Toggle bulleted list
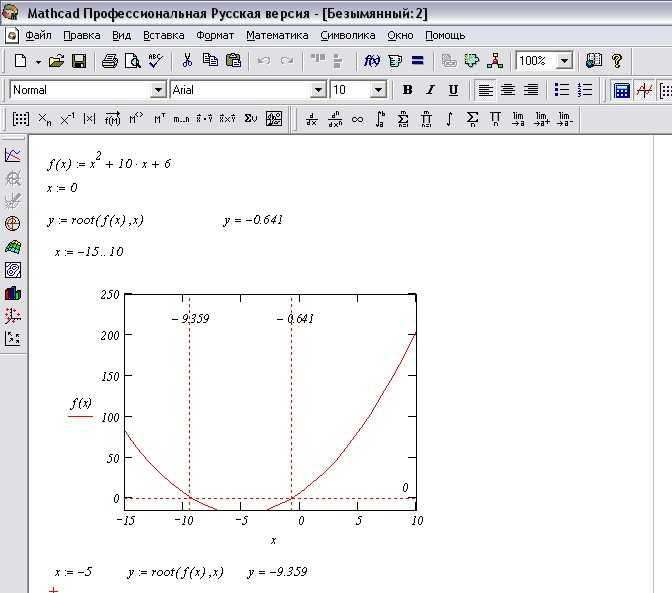 tap(562, 90)
